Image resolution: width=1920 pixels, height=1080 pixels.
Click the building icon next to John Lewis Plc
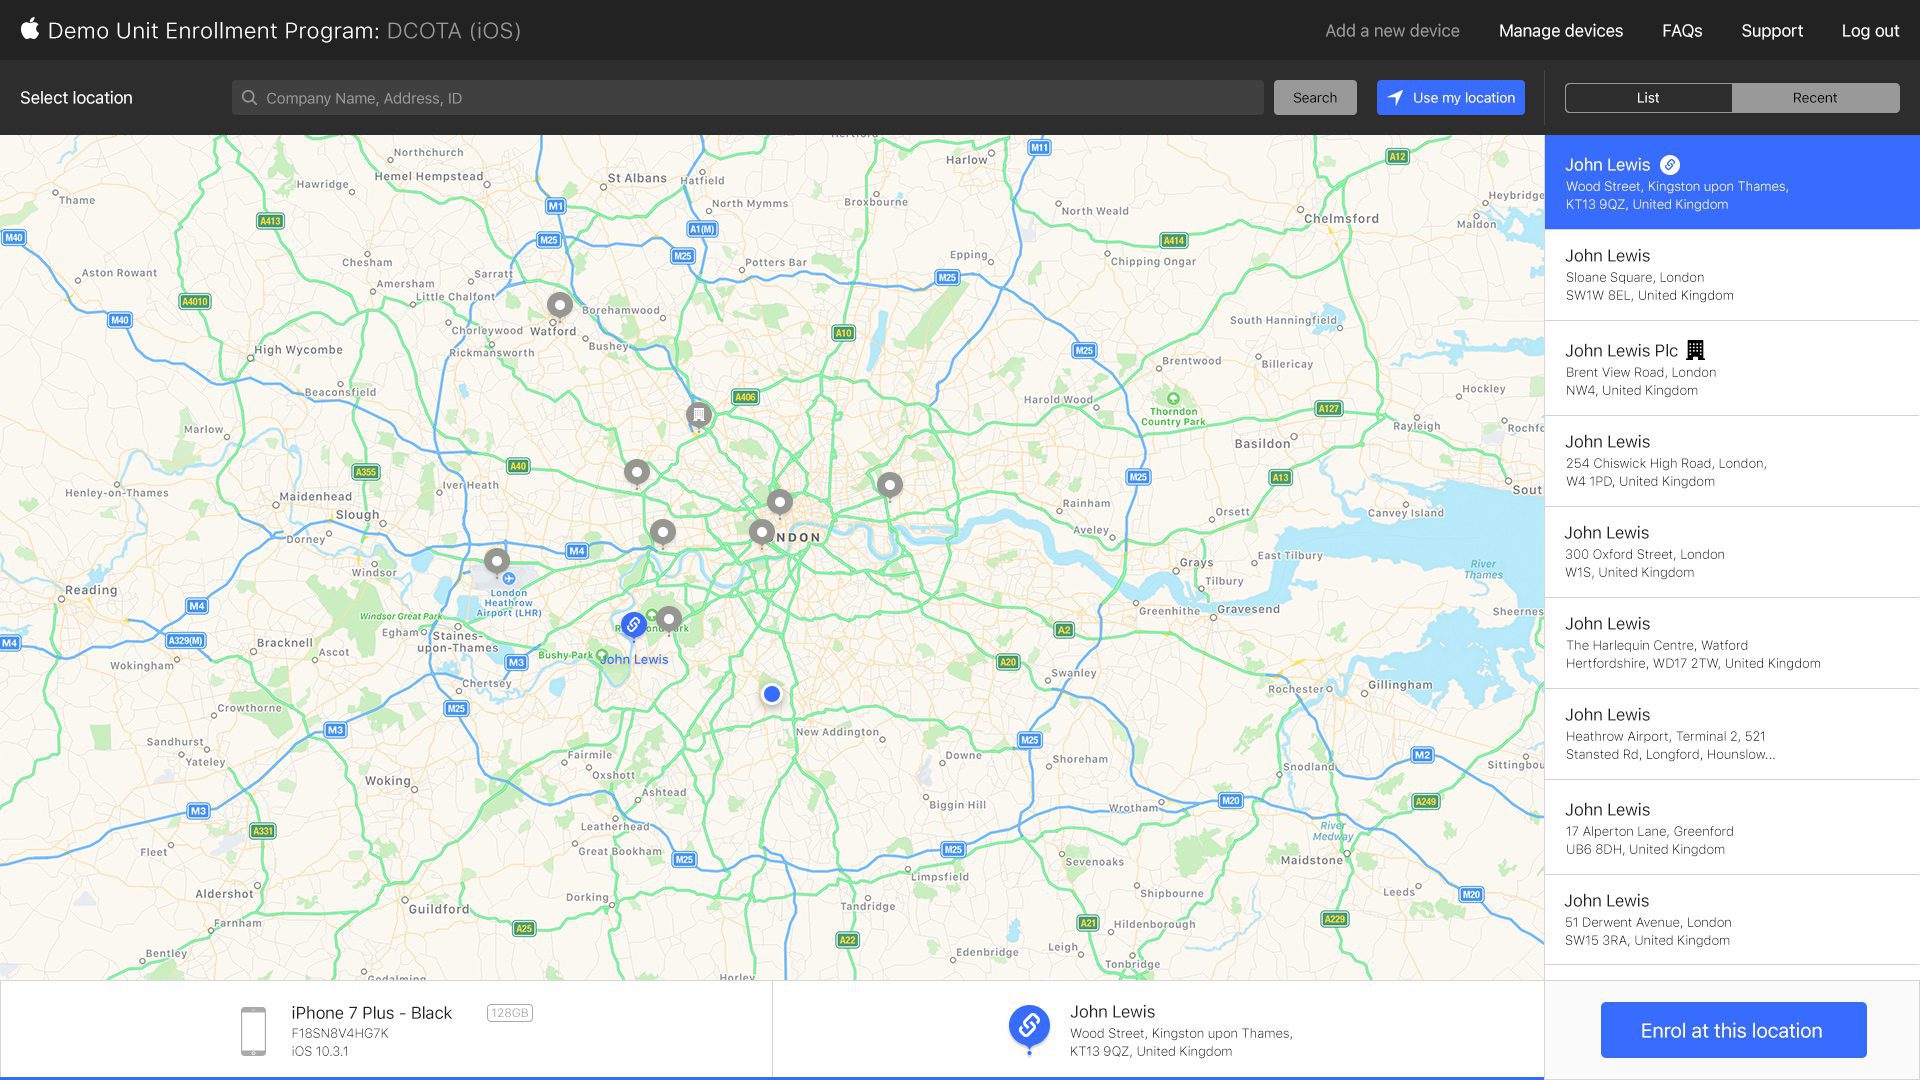pos(1695,350)
